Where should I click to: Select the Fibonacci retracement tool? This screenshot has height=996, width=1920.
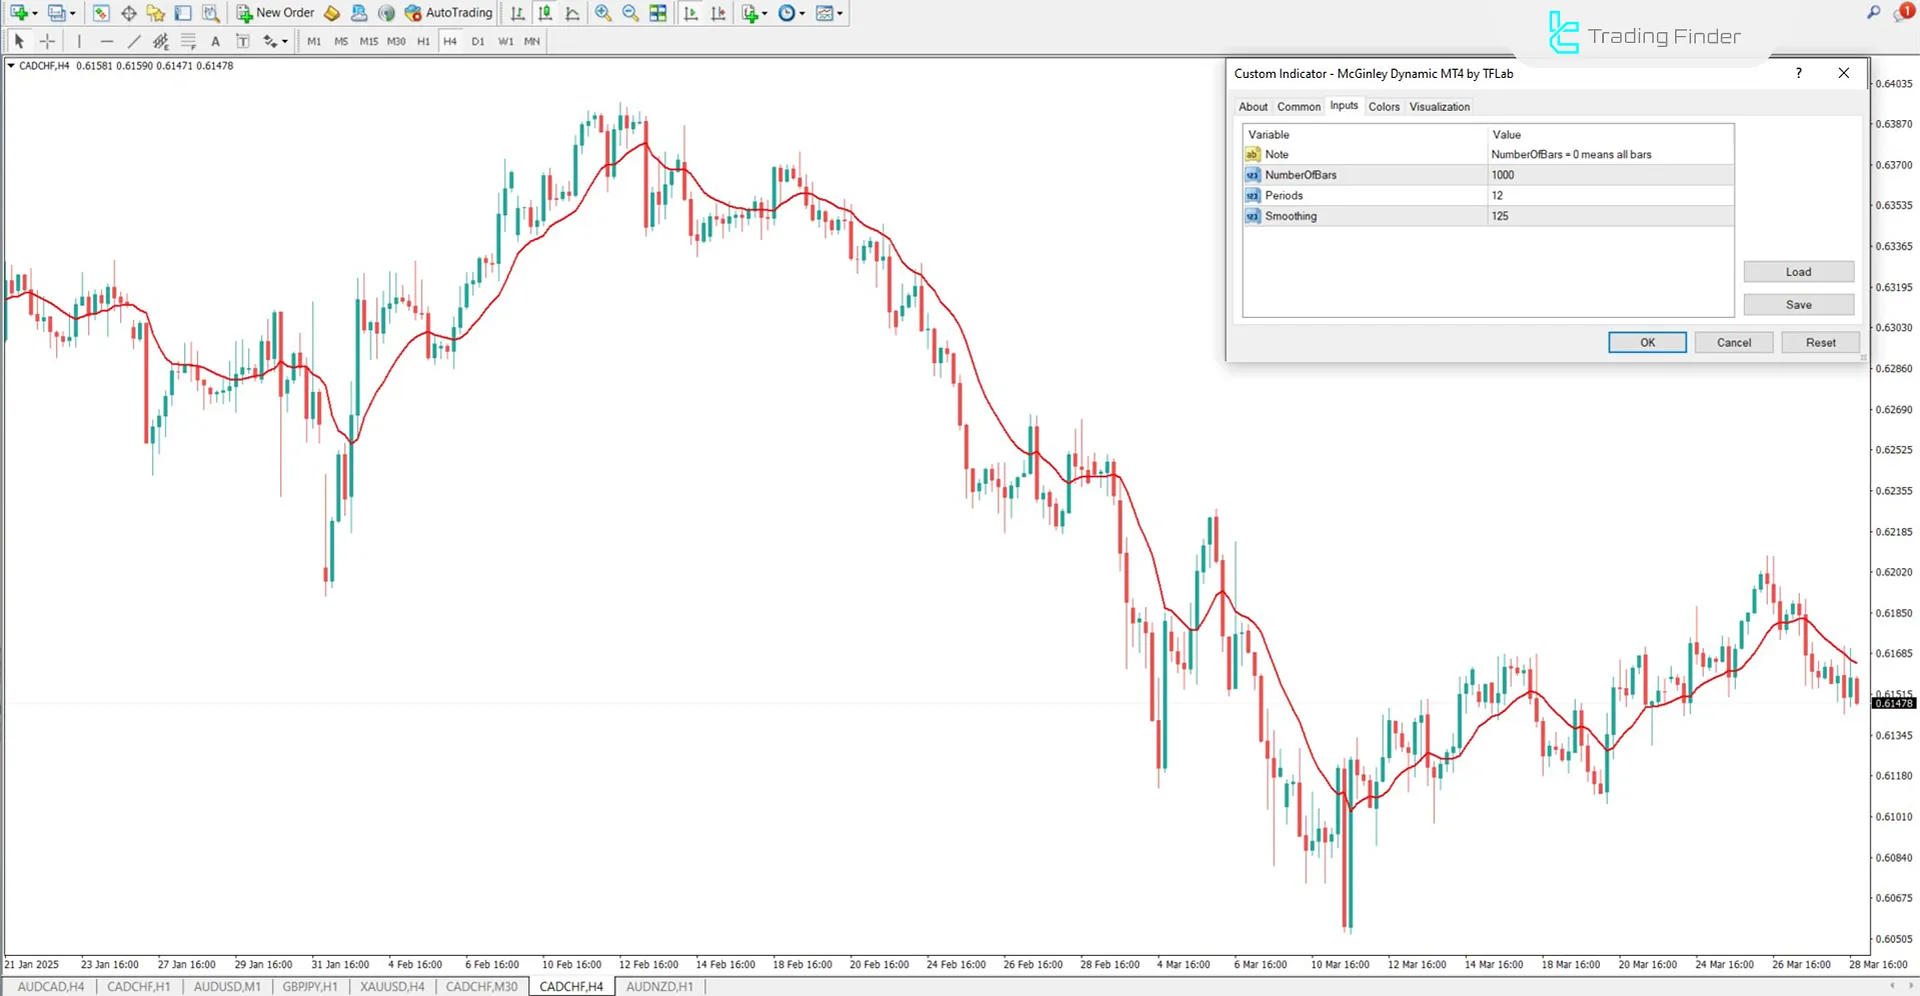188,41
